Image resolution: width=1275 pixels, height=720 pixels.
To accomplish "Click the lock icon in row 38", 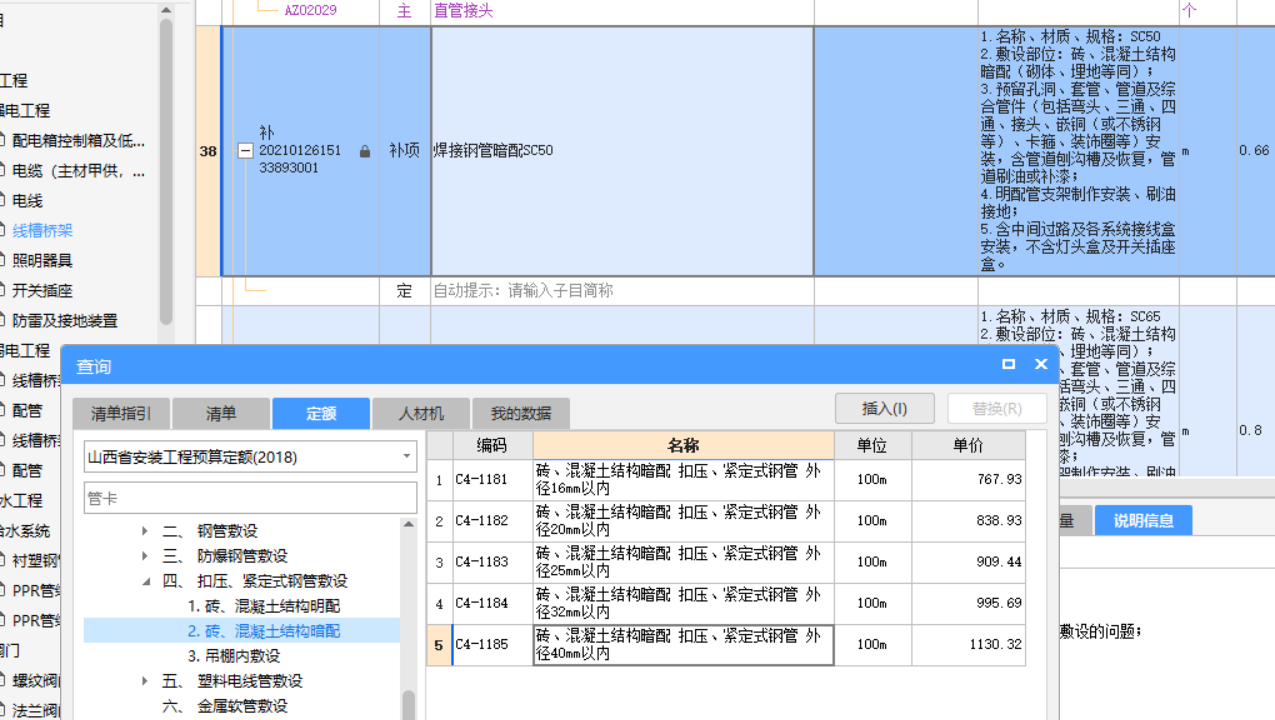I will pyautogui.click(x=365, y=151).
